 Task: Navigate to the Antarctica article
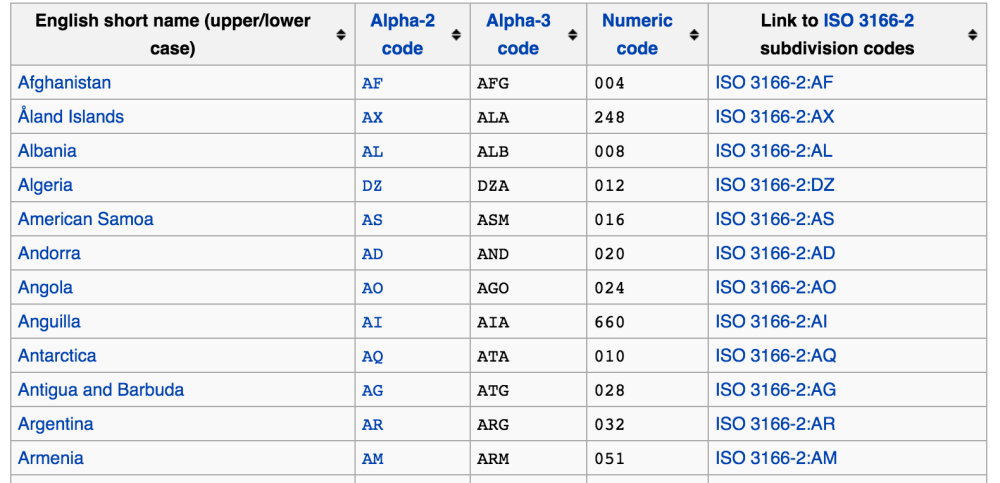(57, 356)
